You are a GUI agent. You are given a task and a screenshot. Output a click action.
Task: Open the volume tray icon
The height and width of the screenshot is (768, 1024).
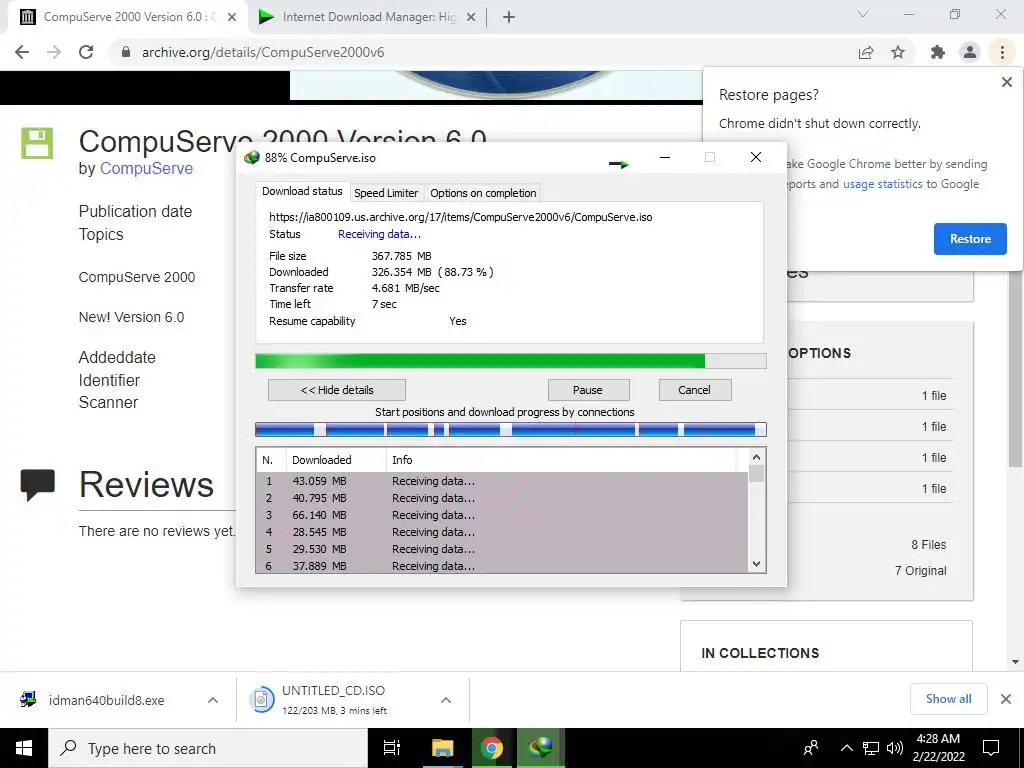tap(895, 748)
